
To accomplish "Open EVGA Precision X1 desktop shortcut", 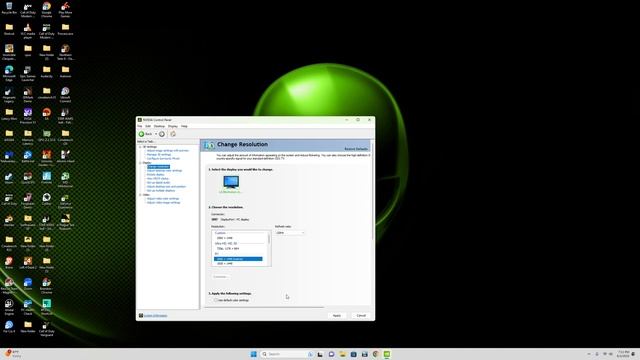I will pyautogui.click(x=28, y=116).
